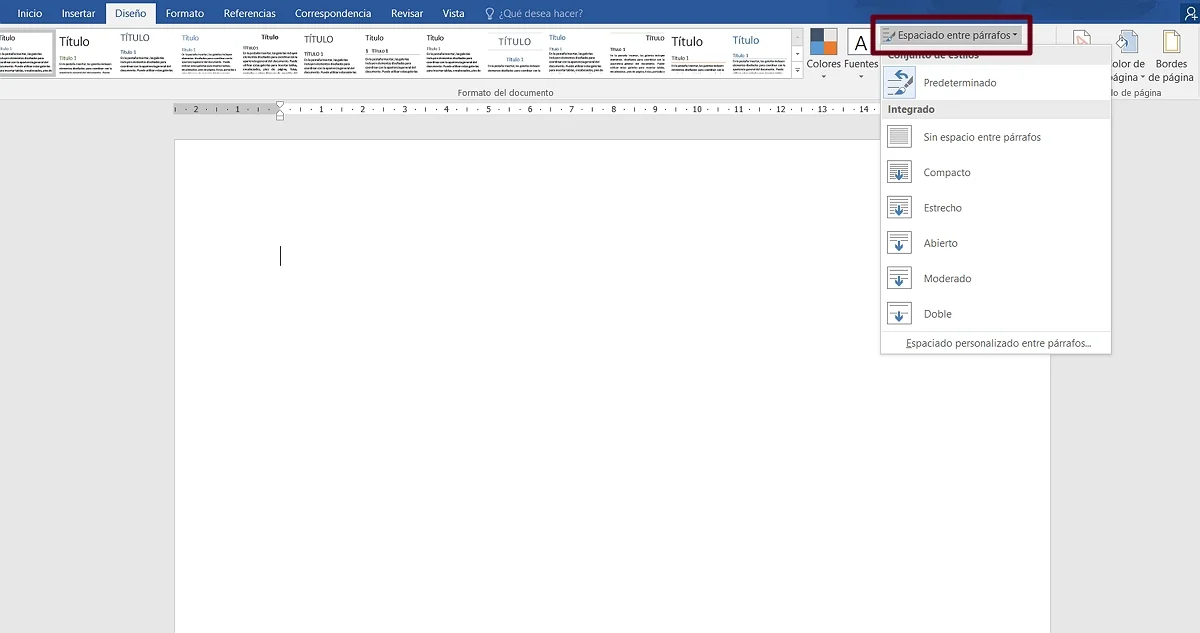Image resolution: width=1200 pixels, height=633 pixels.
Task: Switch to the Insertar tab
Action: pos(79,14)
